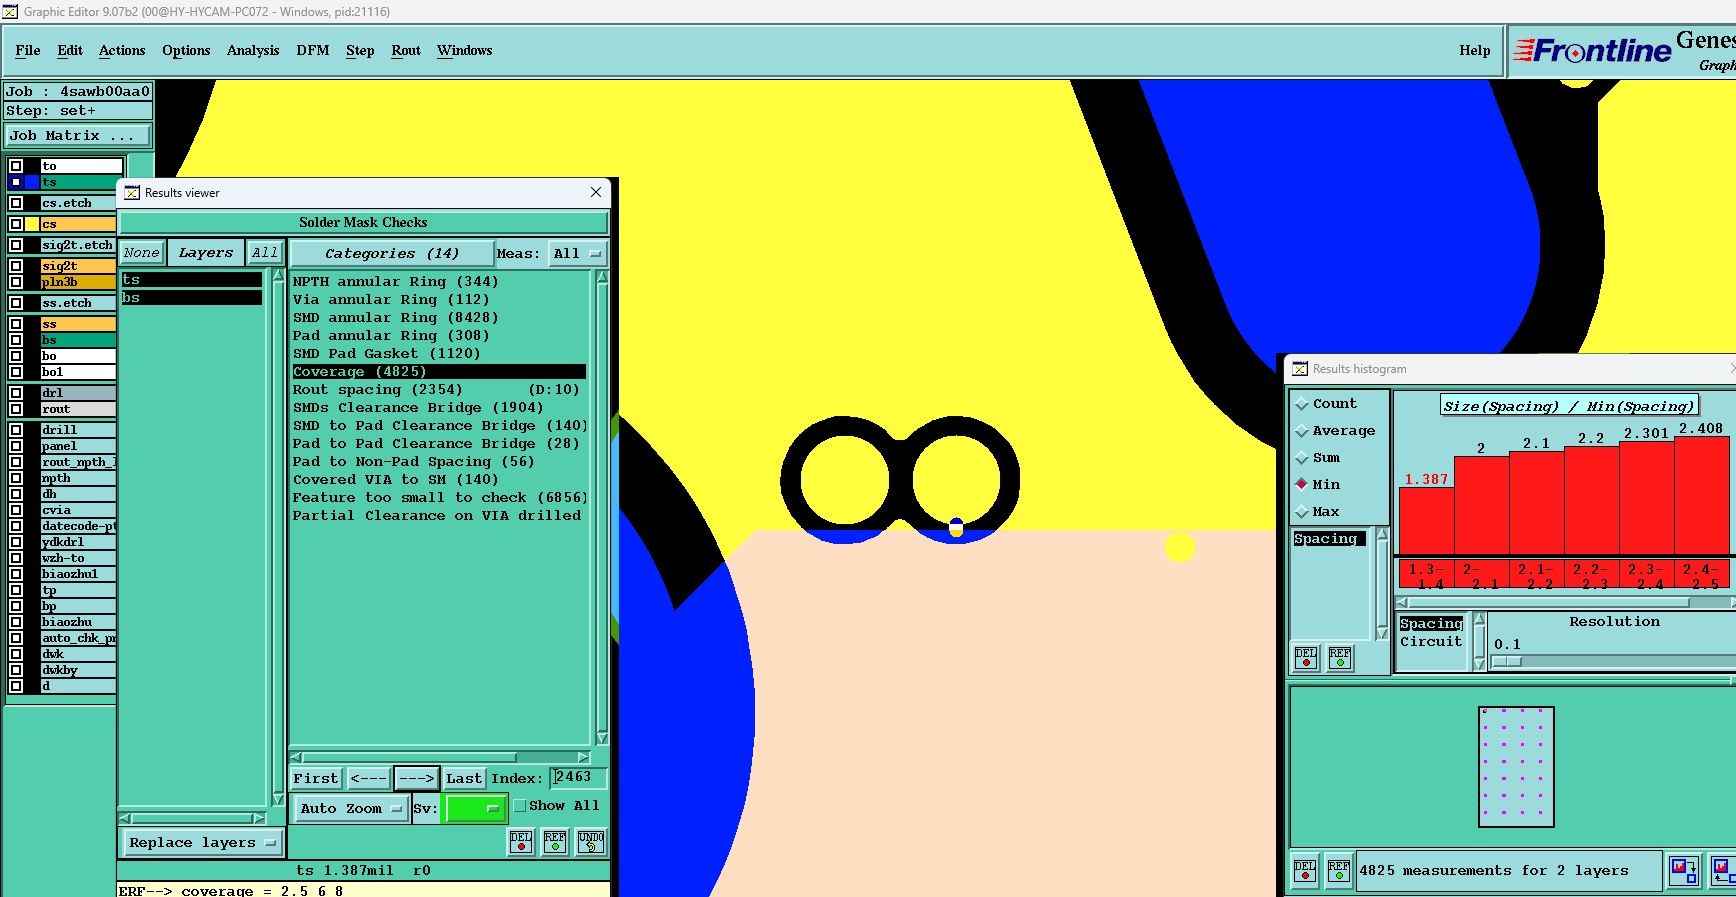Open the green Sv severity dropdown

(474, 809)
